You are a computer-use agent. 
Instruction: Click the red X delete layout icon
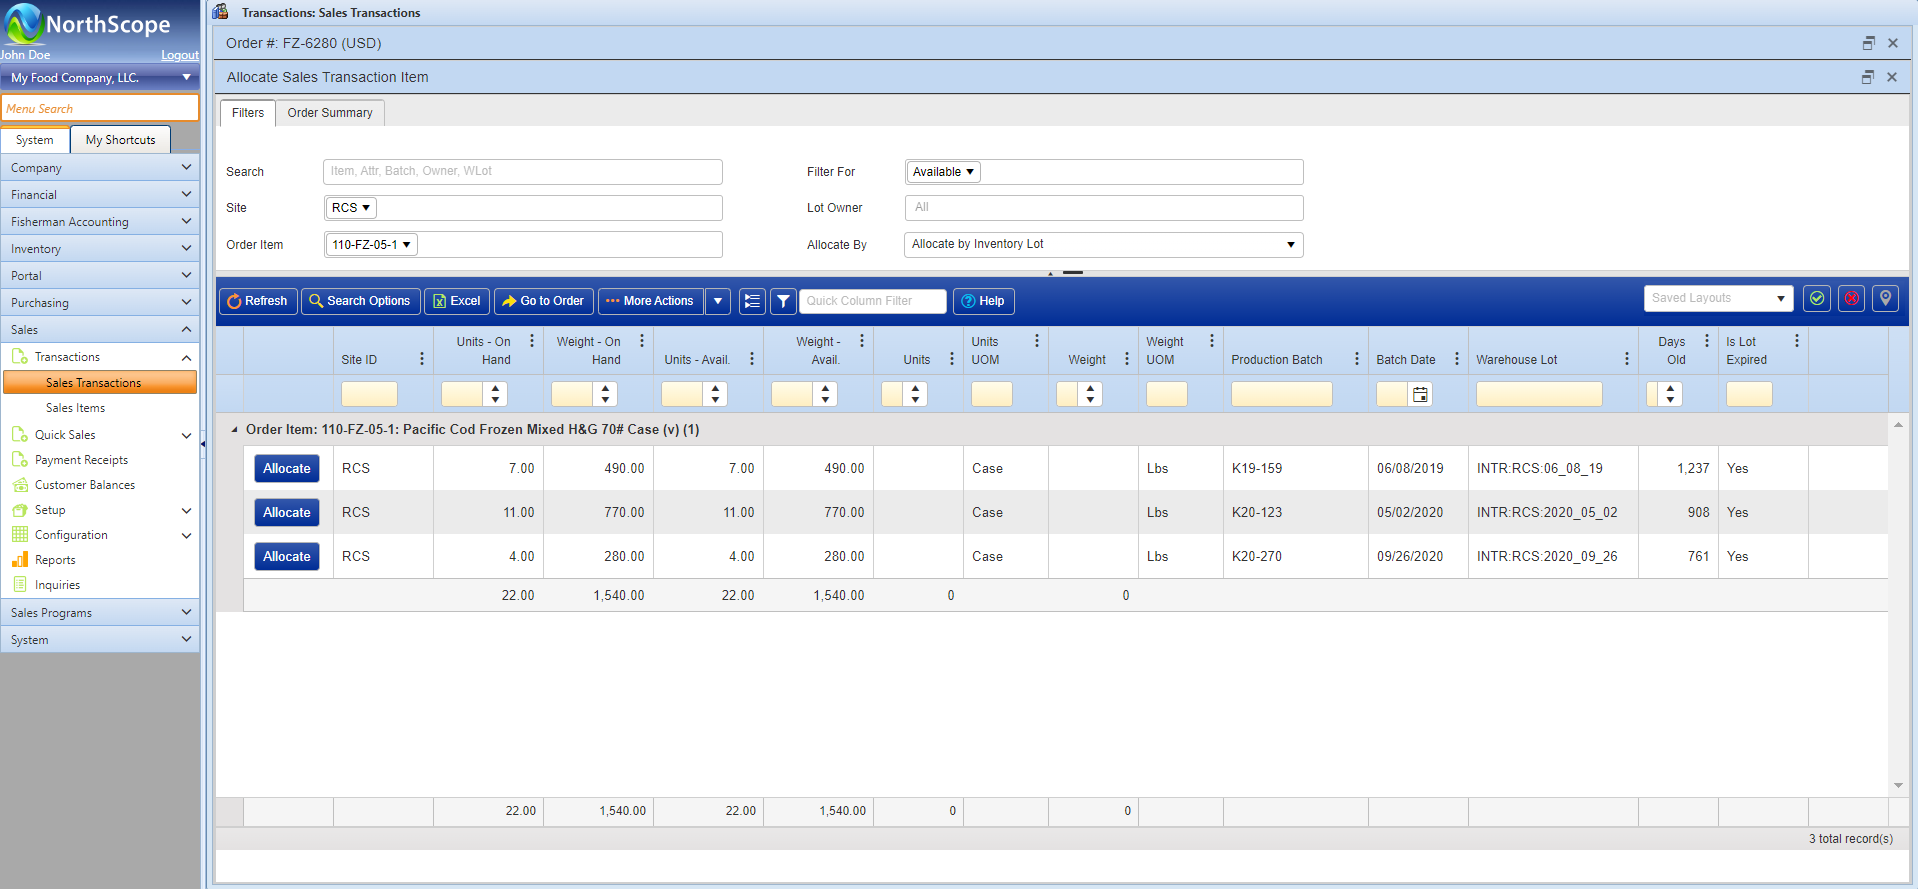1851,298
